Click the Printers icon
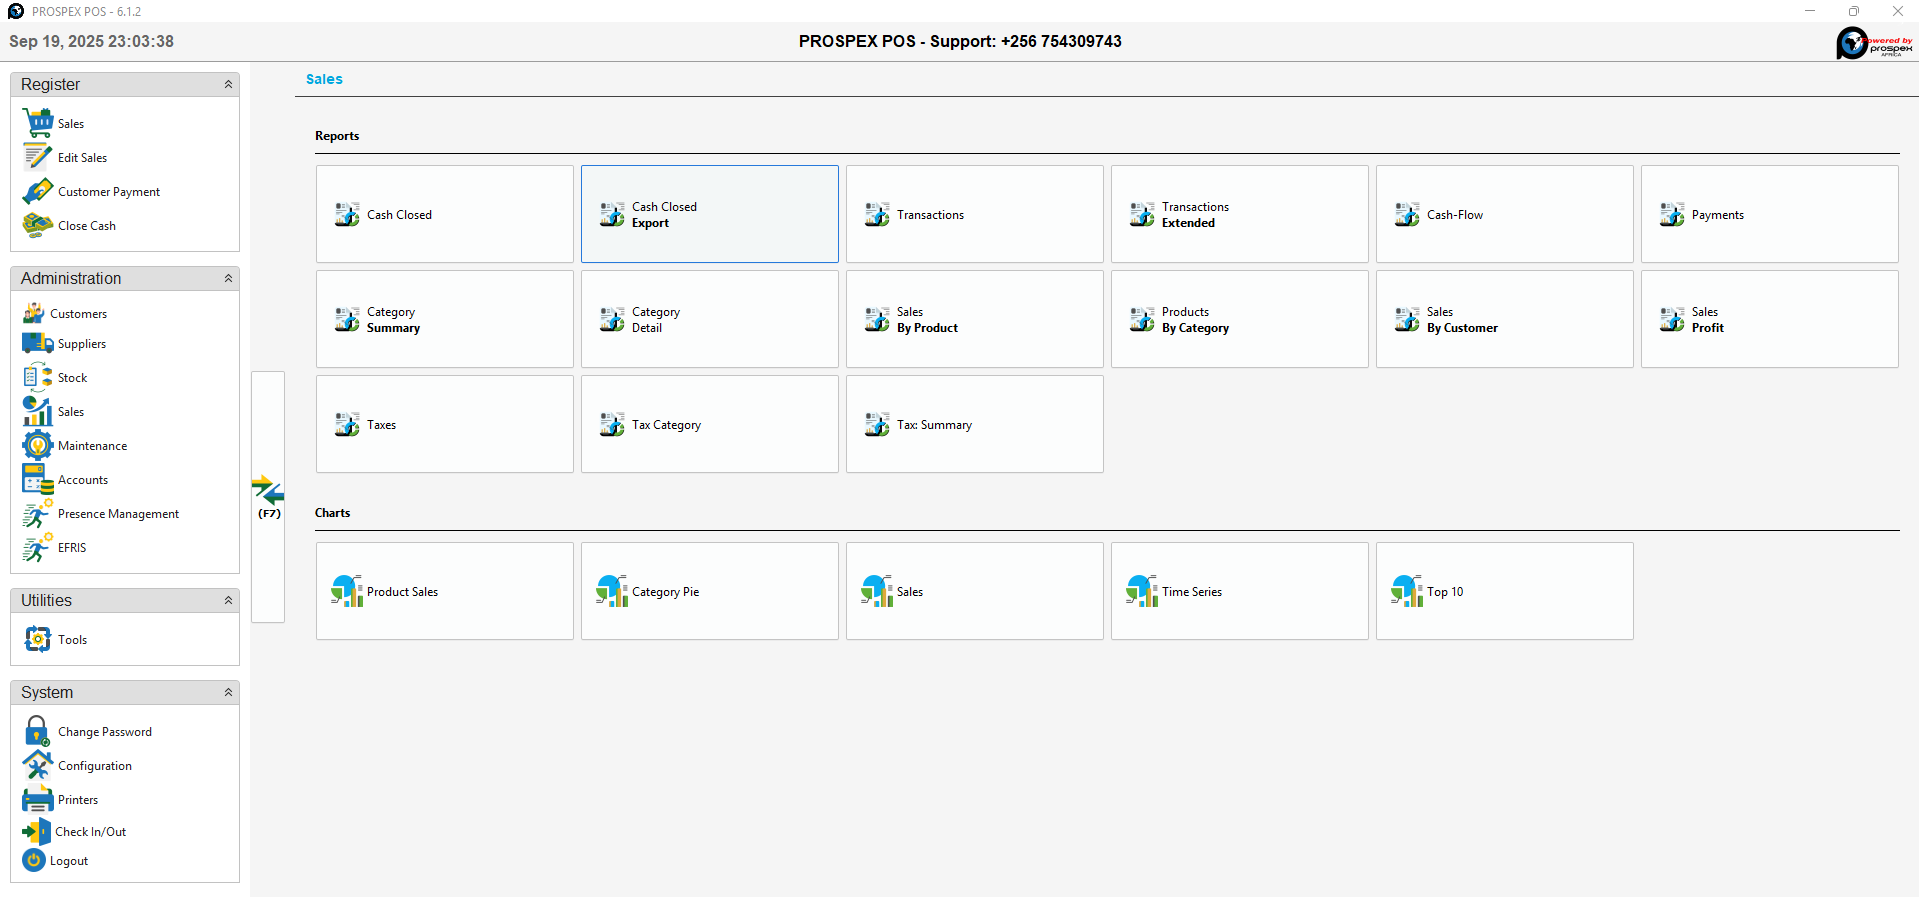 pos(38,799)
